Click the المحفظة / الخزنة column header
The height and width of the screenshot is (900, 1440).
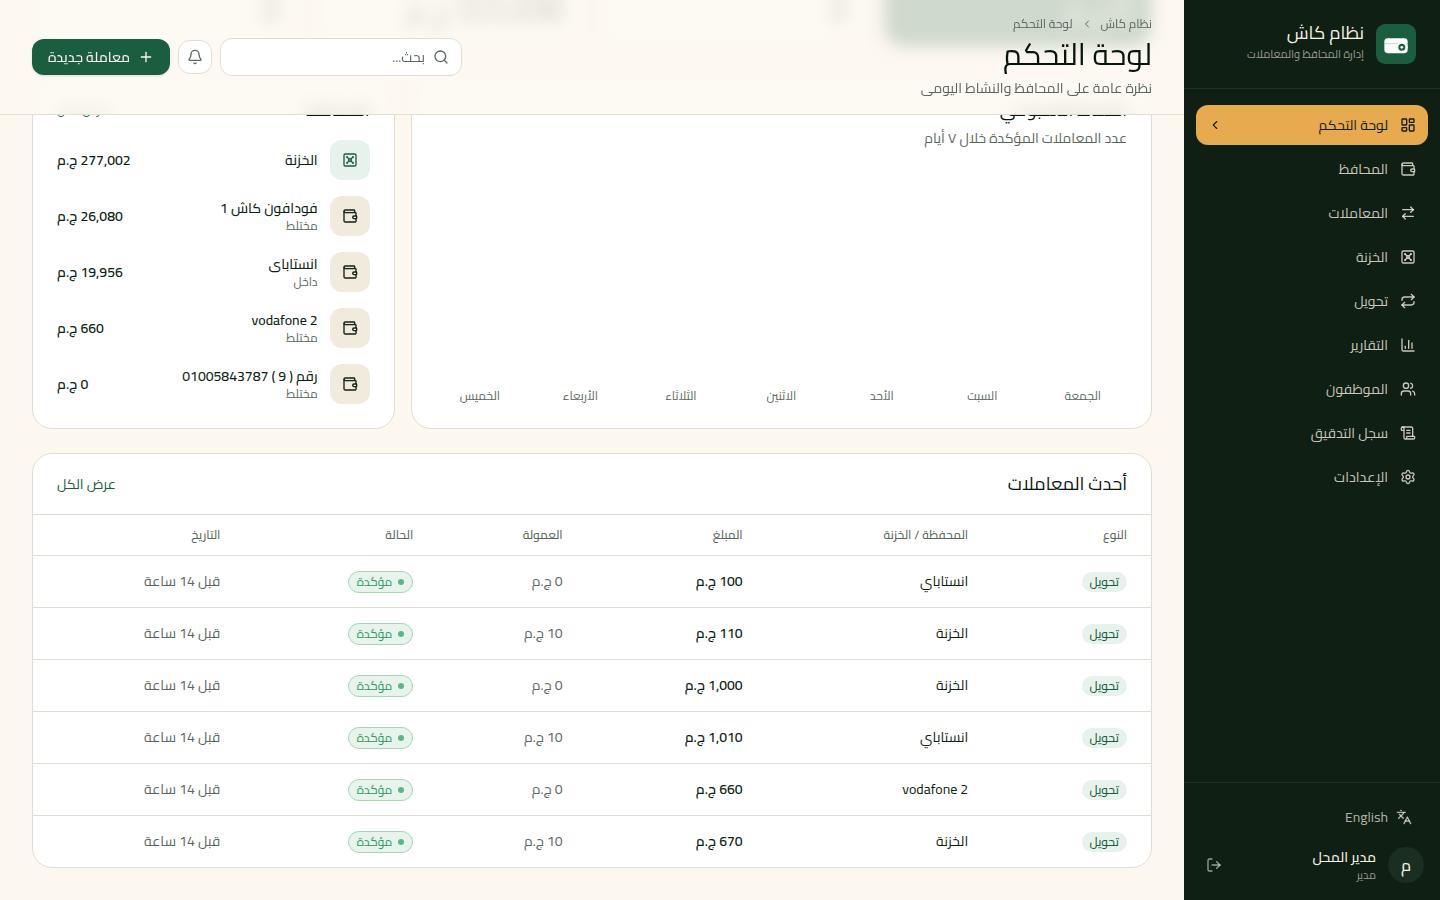pos(925,535)
